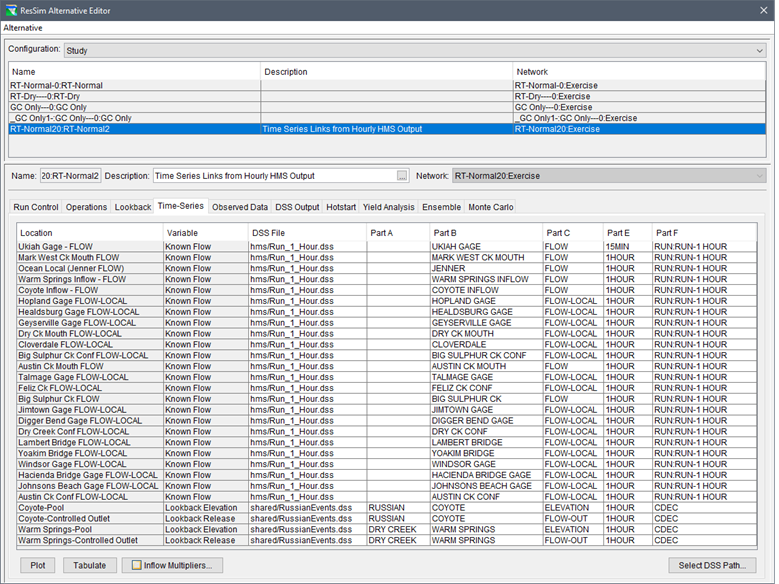Select the Time-Series tab
The height and width of the screenshot is (584, 779).
(x=180, y=206)
